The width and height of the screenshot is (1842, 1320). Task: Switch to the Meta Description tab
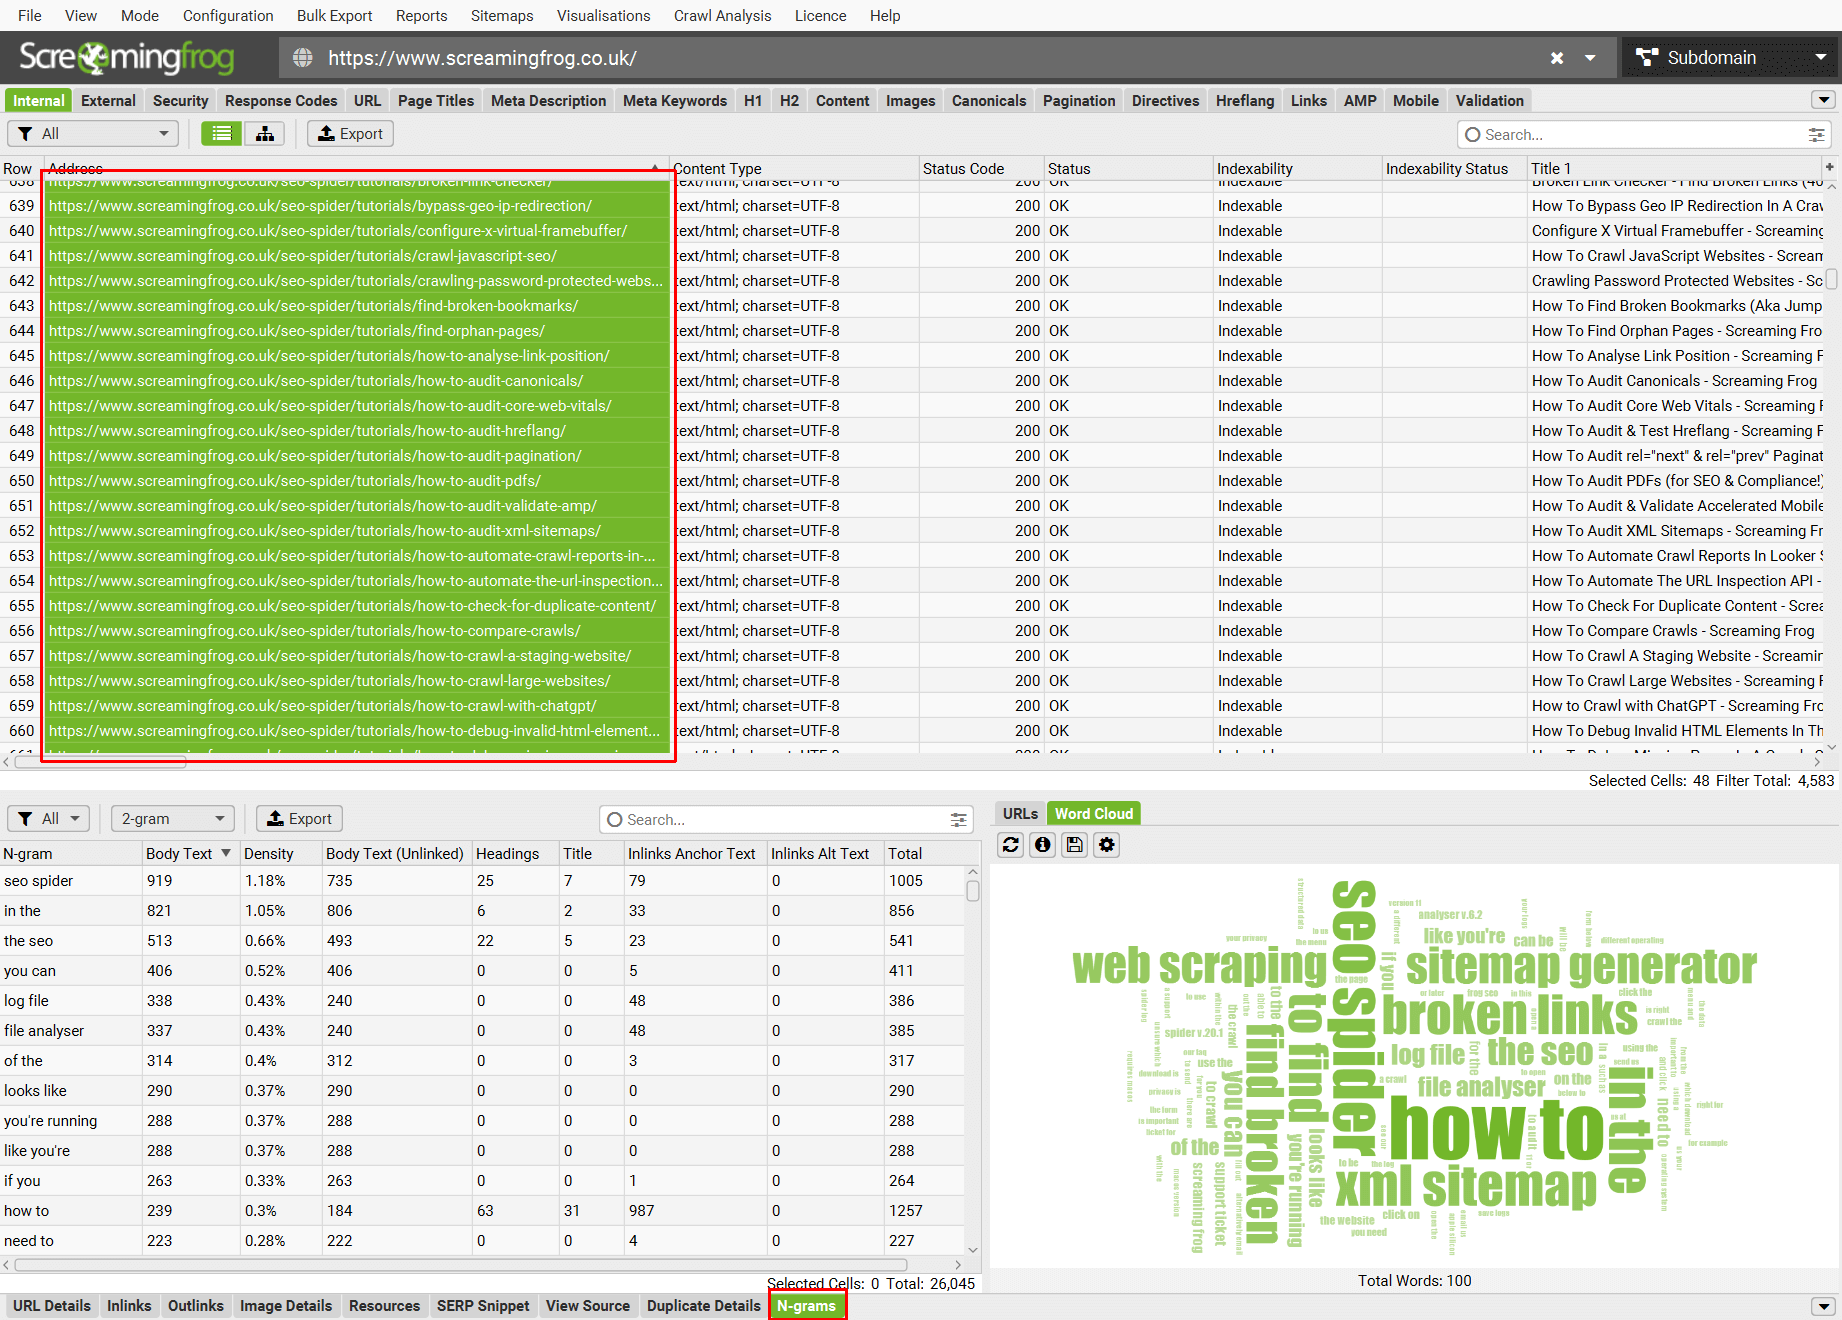[548, 101]
